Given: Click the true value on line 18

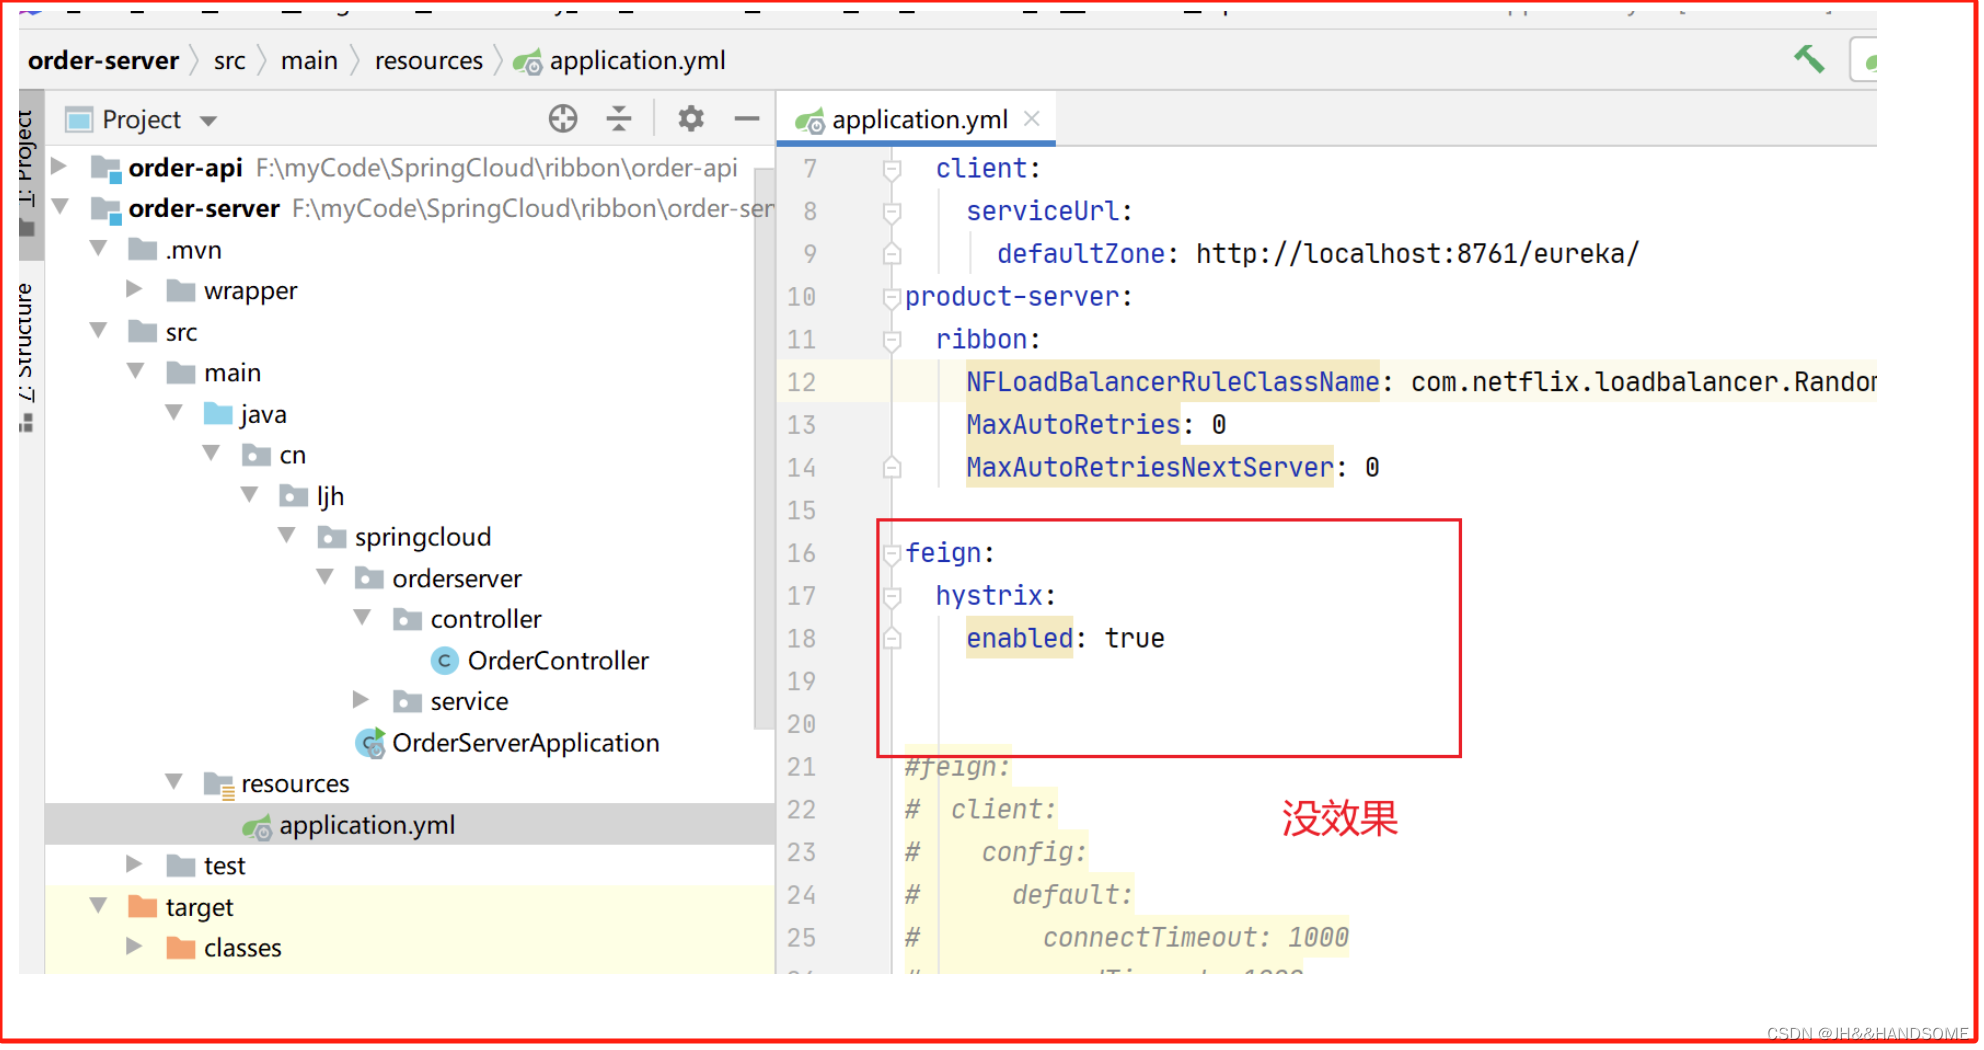Looking at the screenshot, I should pyautogui.click(x=1134, y=638).
